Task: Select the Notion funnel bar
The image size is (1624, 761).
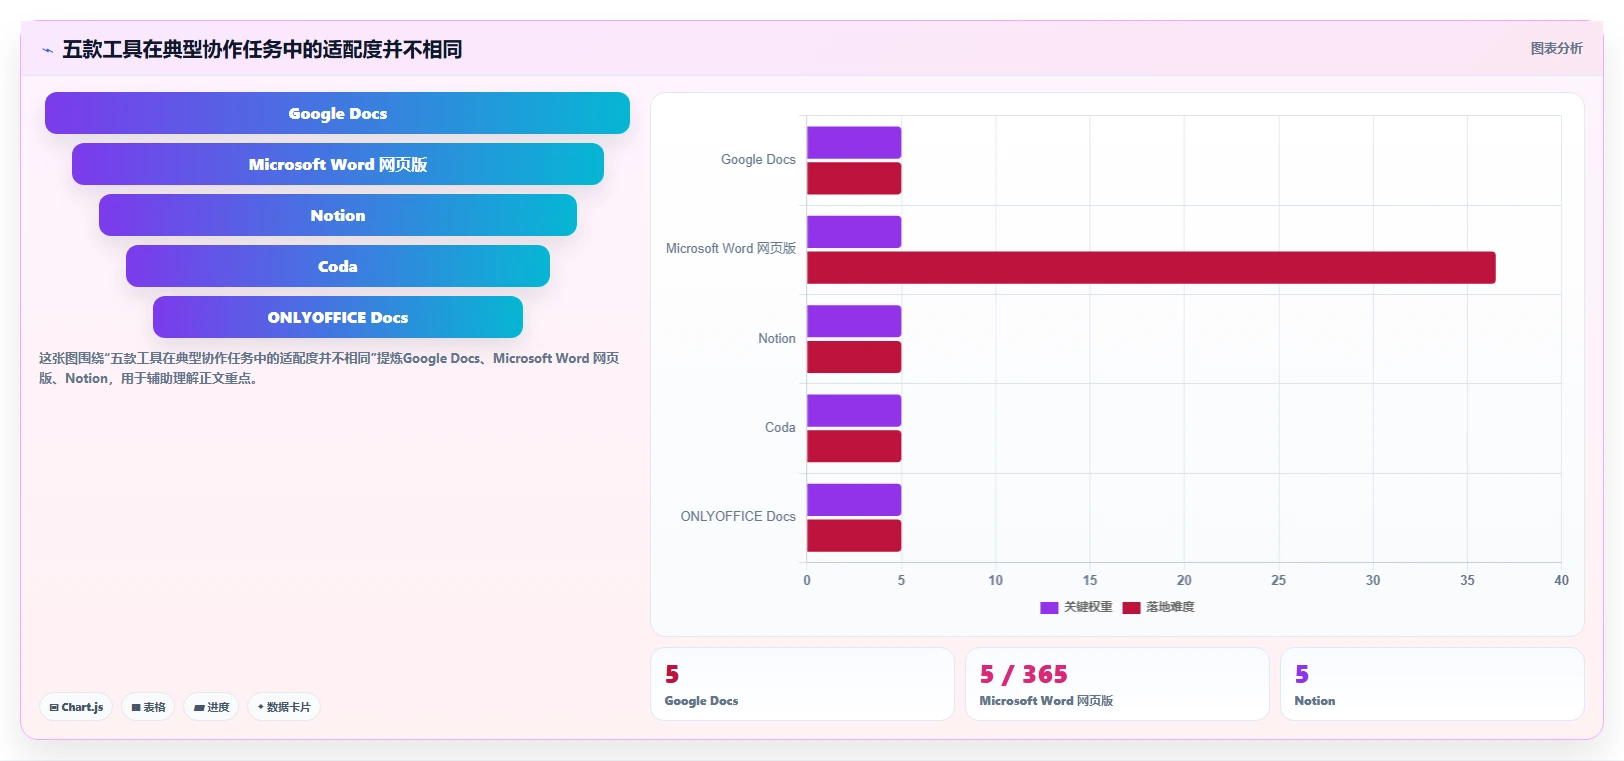Action: [x=337, y=215]
